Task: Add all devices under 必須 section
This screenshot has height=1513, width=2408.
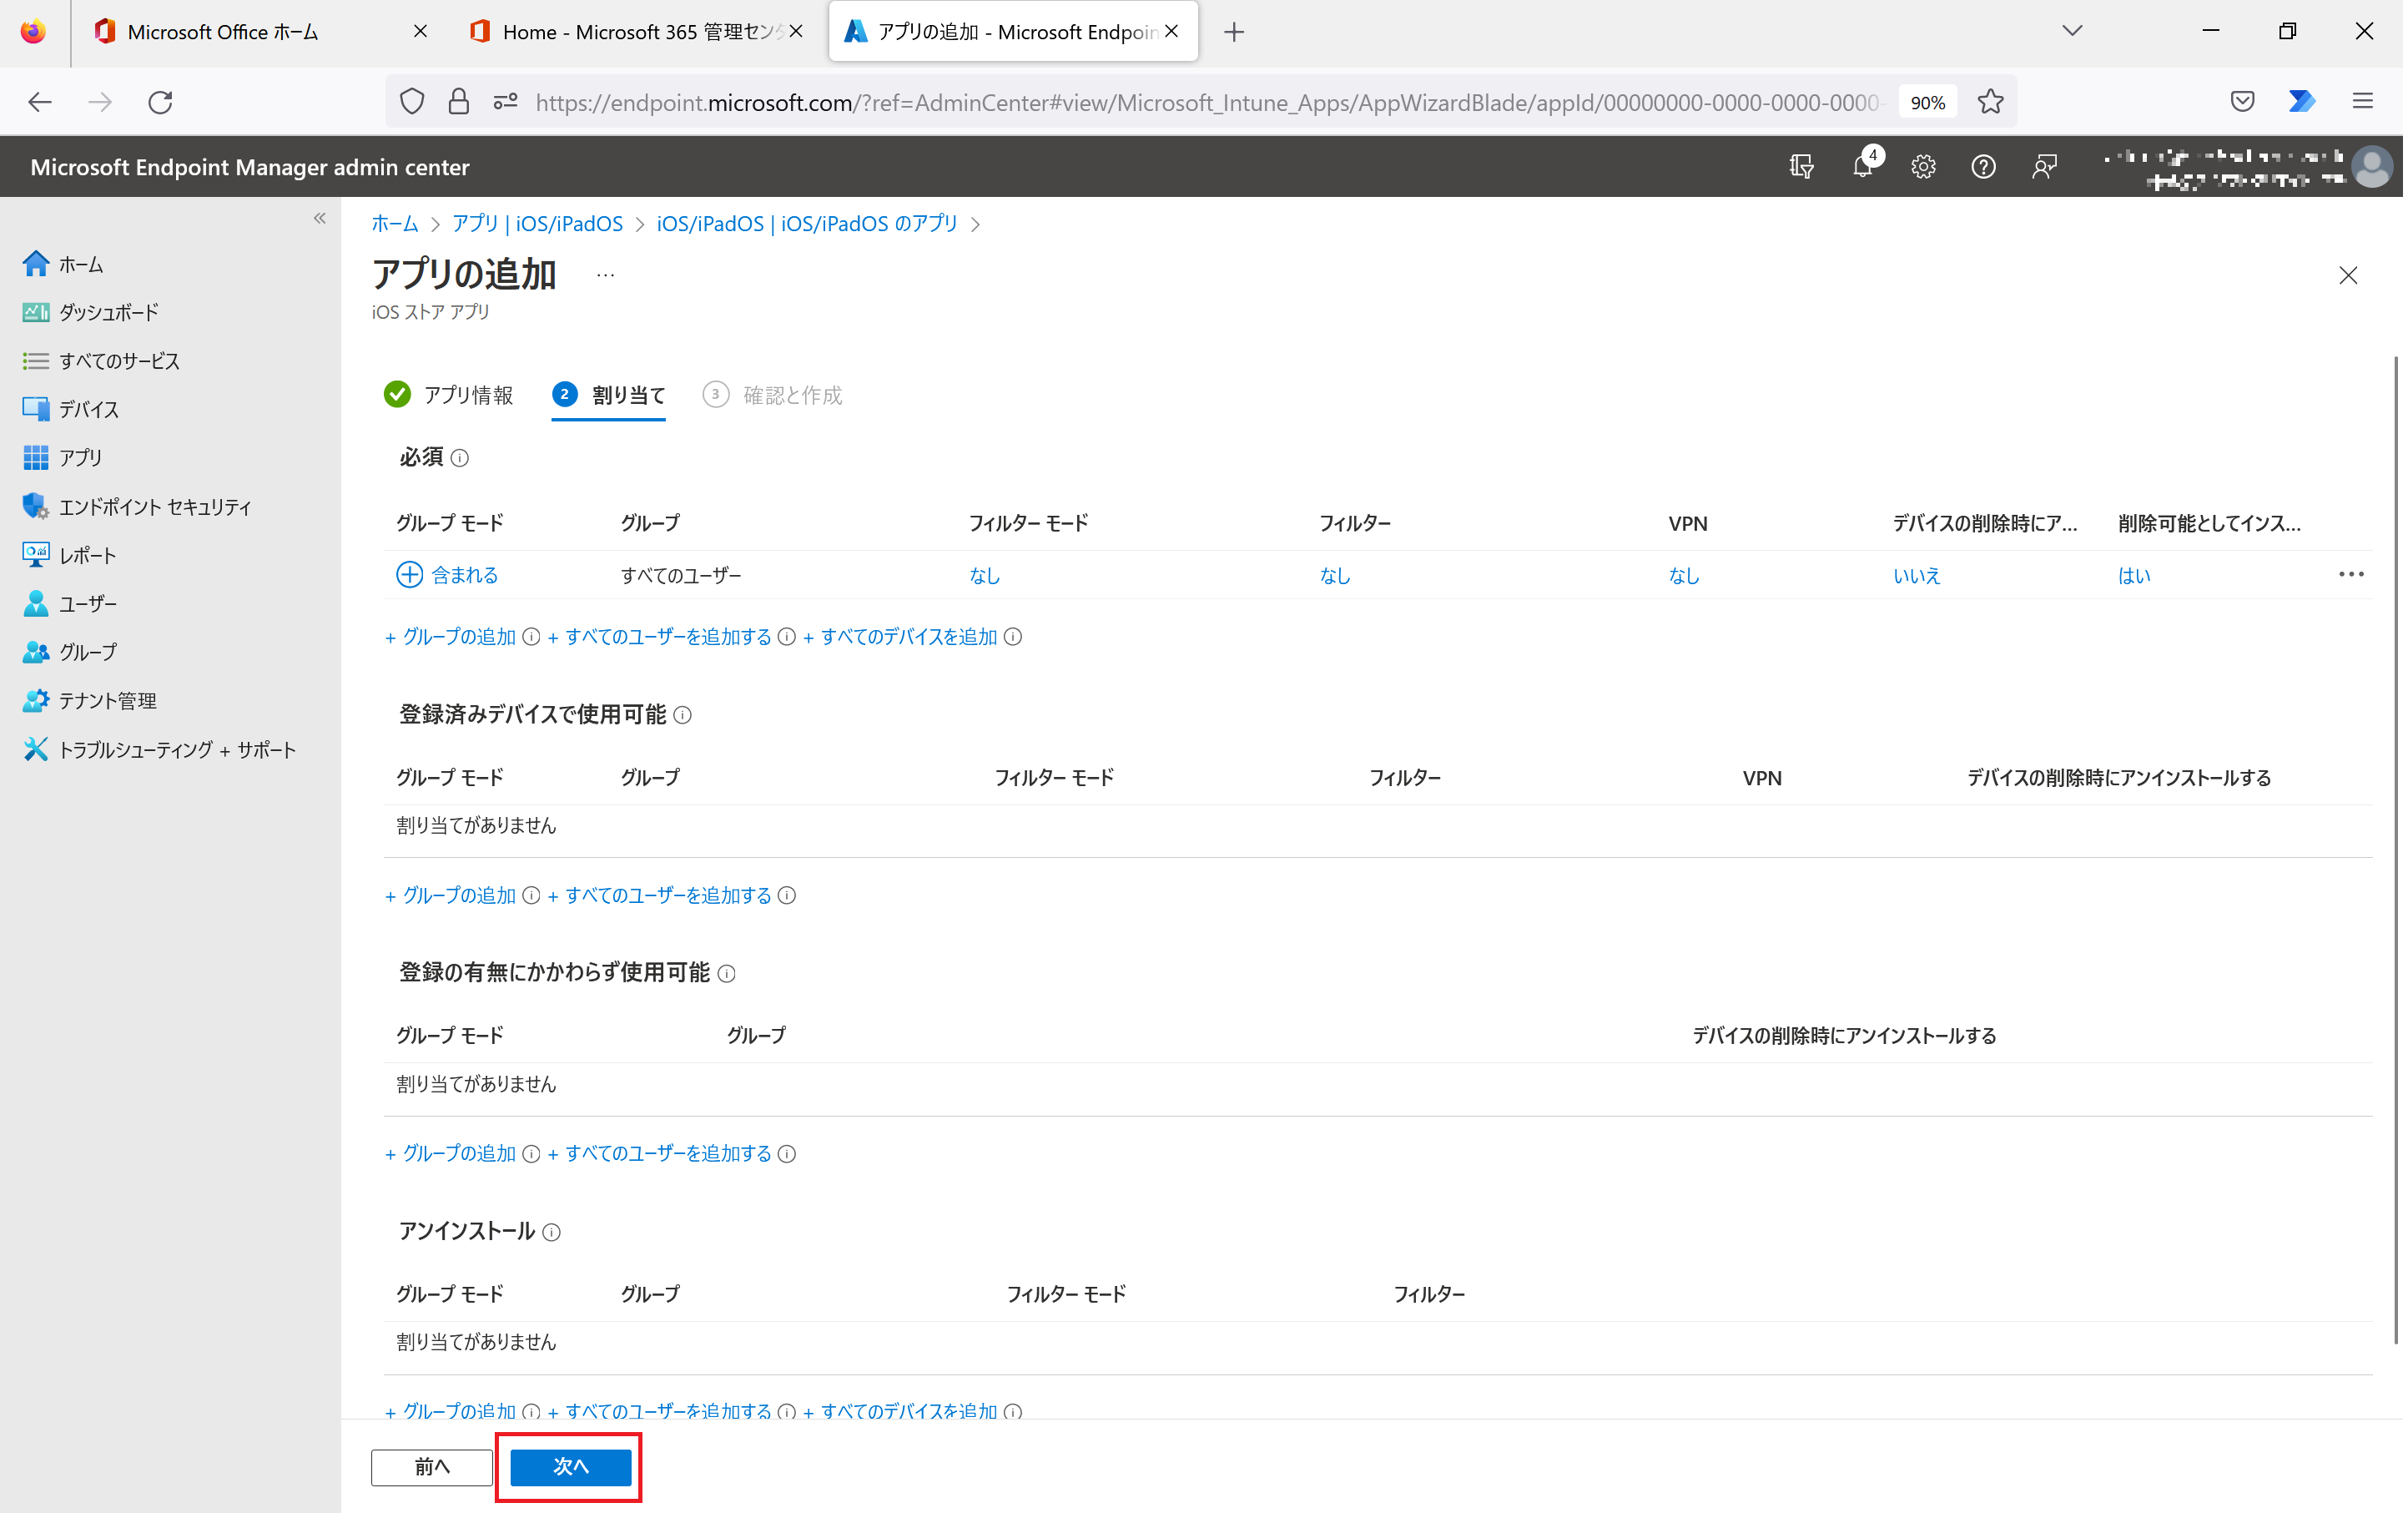Action: [x=901, y=637]
